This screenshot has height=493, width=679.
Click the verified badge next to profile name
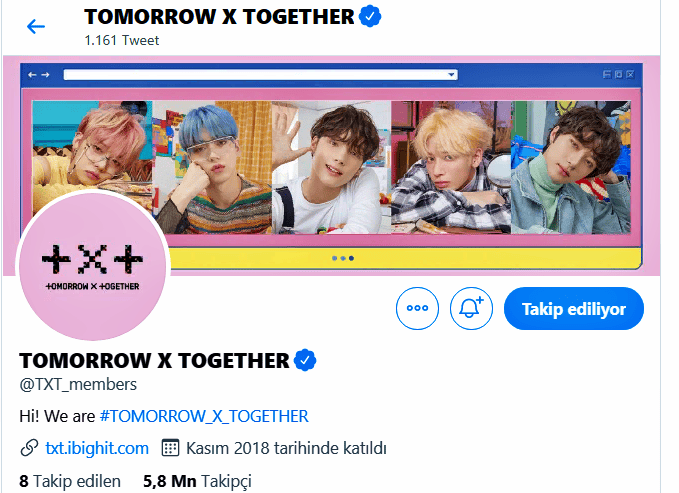(x=305, y=360)
